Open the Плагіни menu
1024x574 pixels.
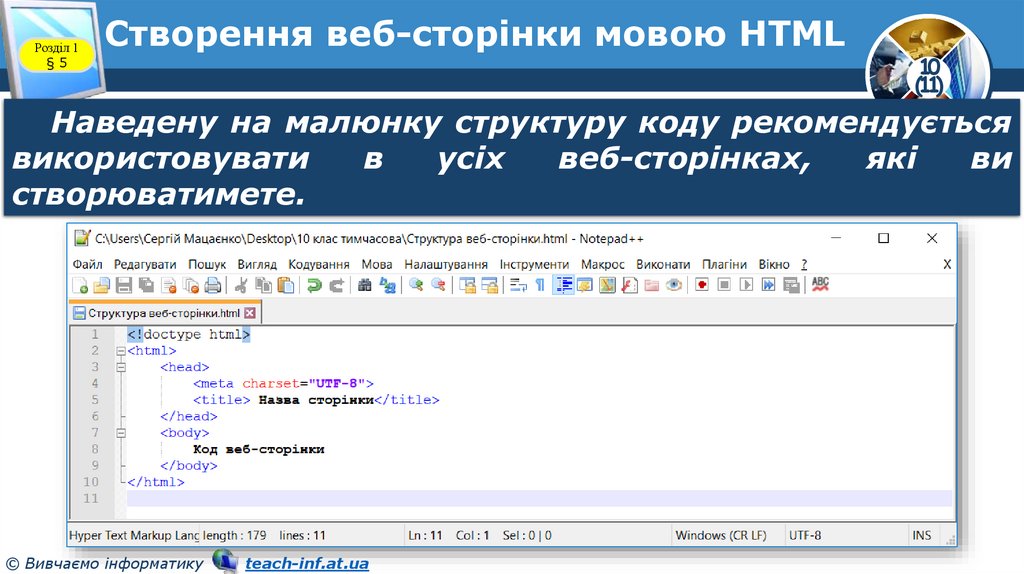point(724,264)
